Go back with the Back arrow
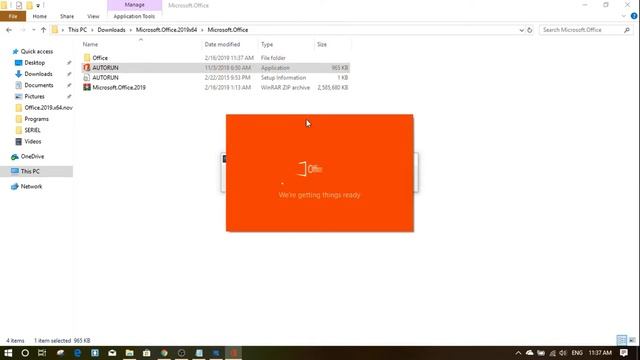Screen dimensions: 640x360 [x=9, y=30]
